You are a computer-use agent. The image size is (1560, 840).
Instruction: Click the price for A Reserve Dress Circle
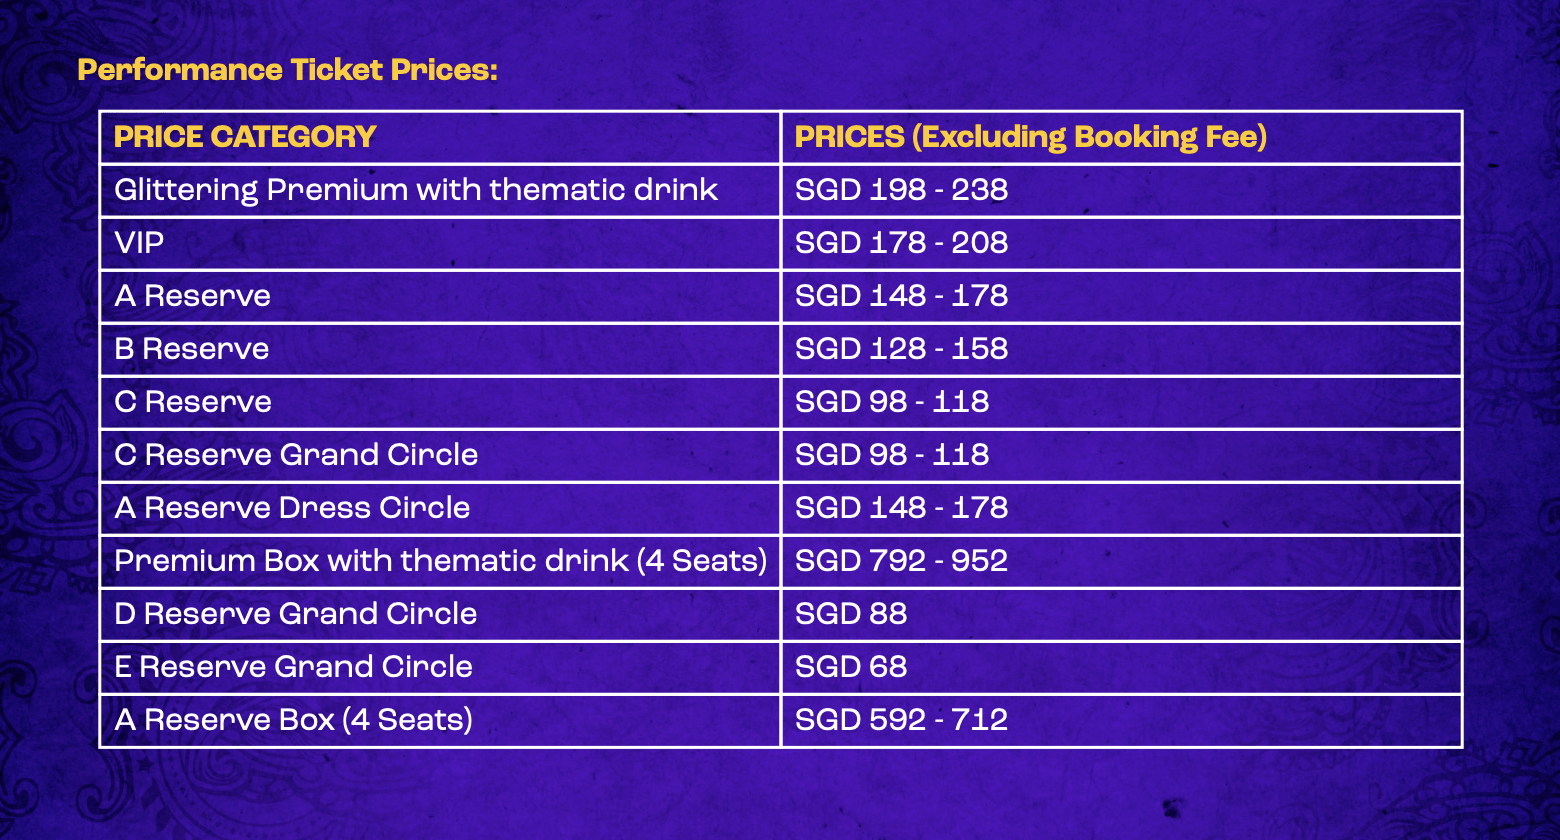[x=901, y=508]
